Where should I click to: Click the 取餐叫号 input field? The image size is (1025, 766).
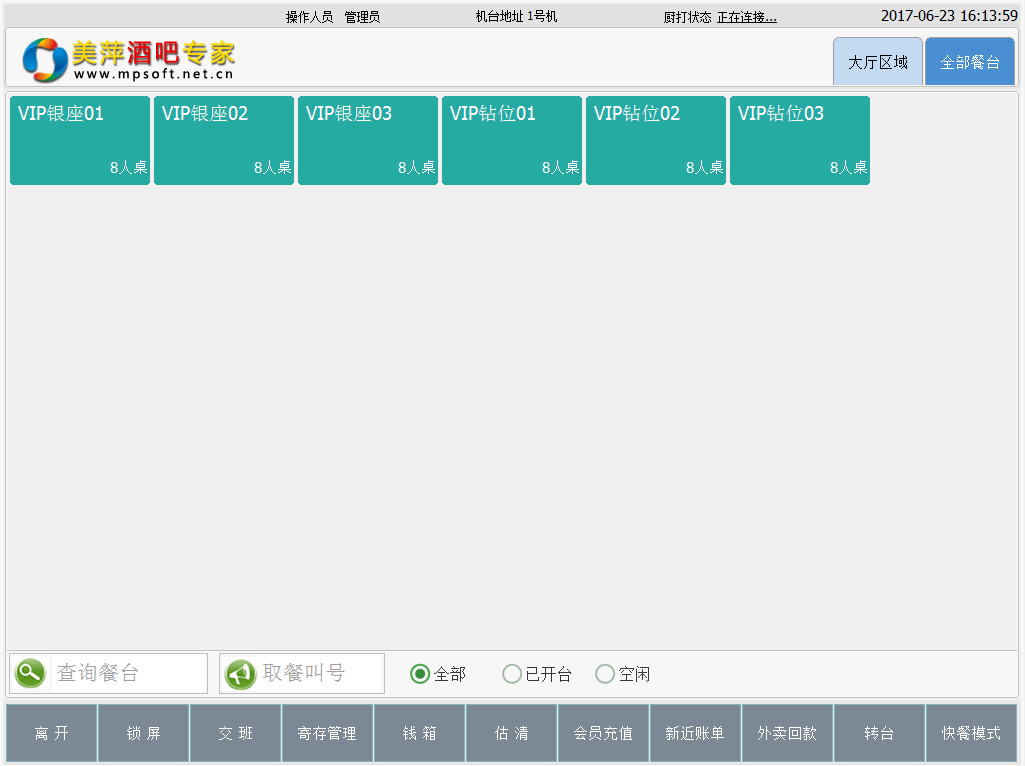tap(318, 673)
